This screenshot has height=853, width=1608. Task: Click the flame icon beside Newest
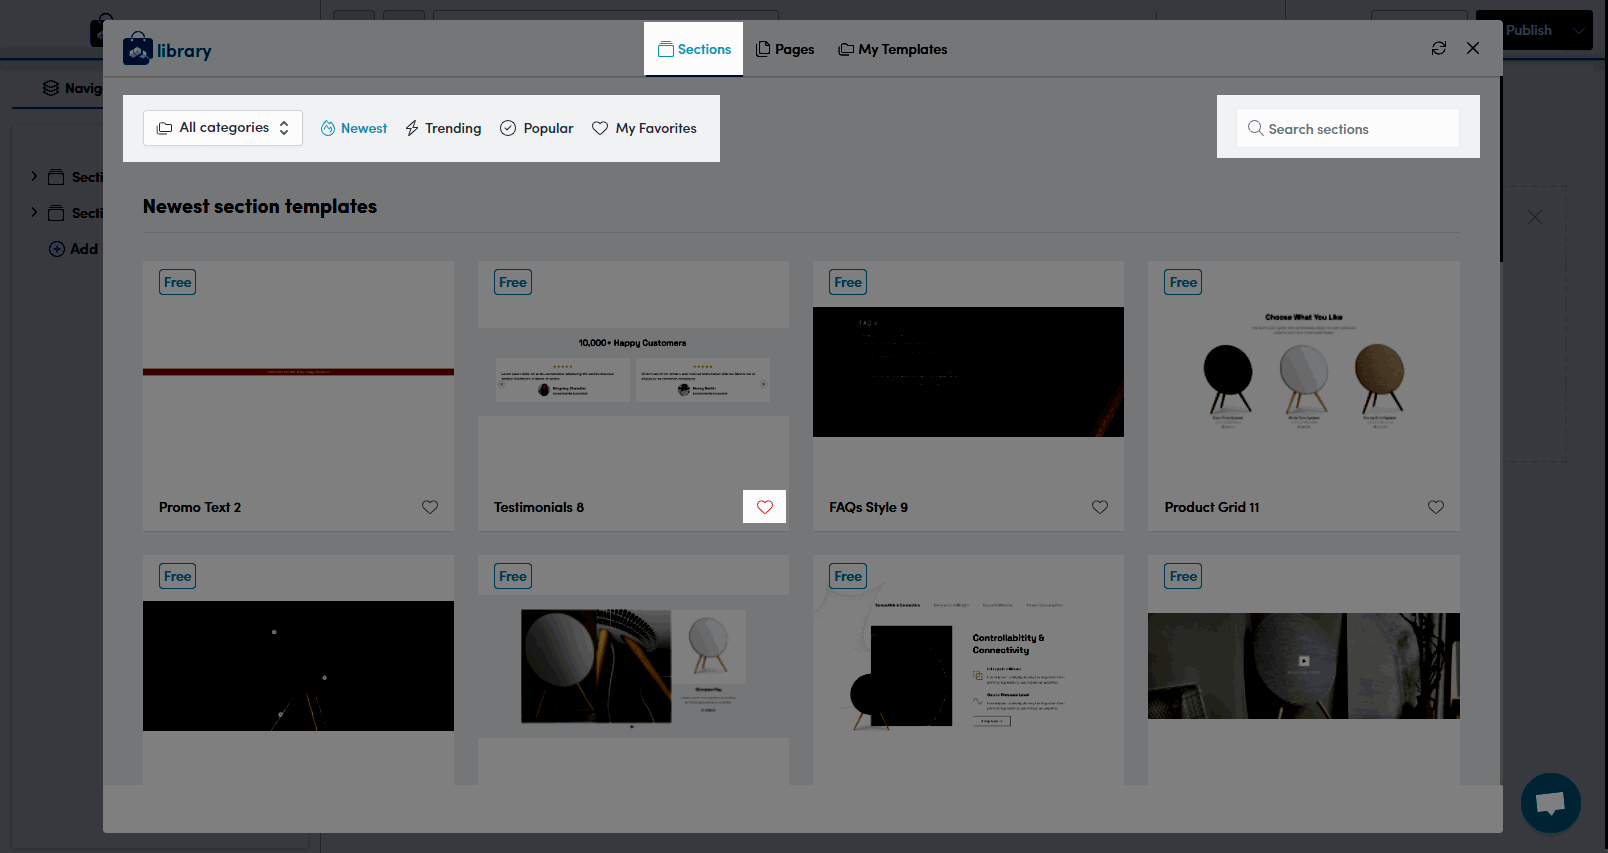[328, 128]
